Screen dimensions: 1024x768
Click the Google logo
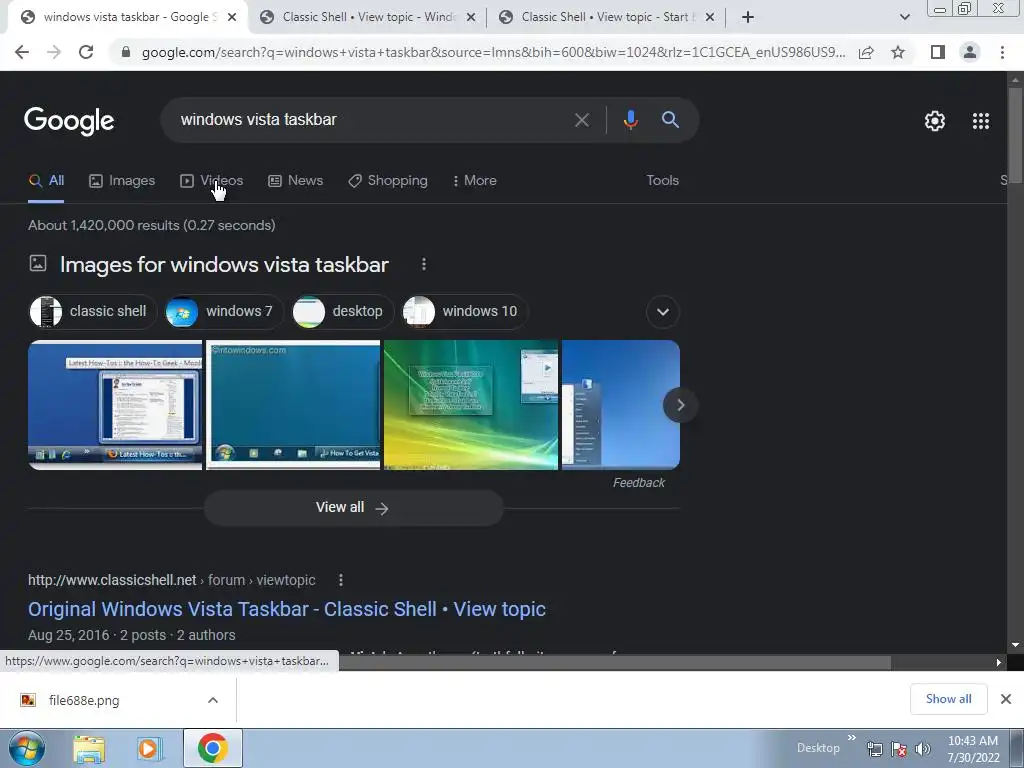click(69, 120)
